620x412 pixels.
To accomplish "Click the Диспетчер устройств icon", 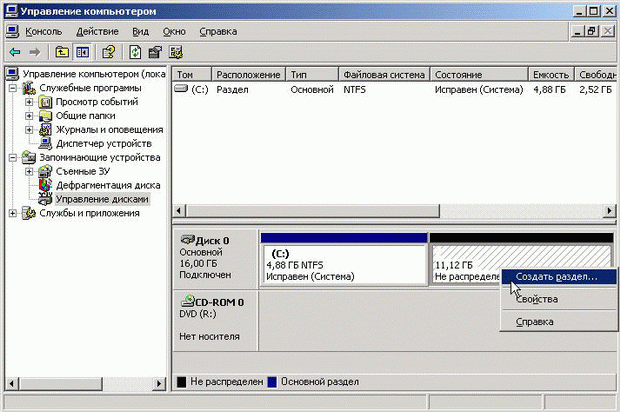I will (45, 144).
